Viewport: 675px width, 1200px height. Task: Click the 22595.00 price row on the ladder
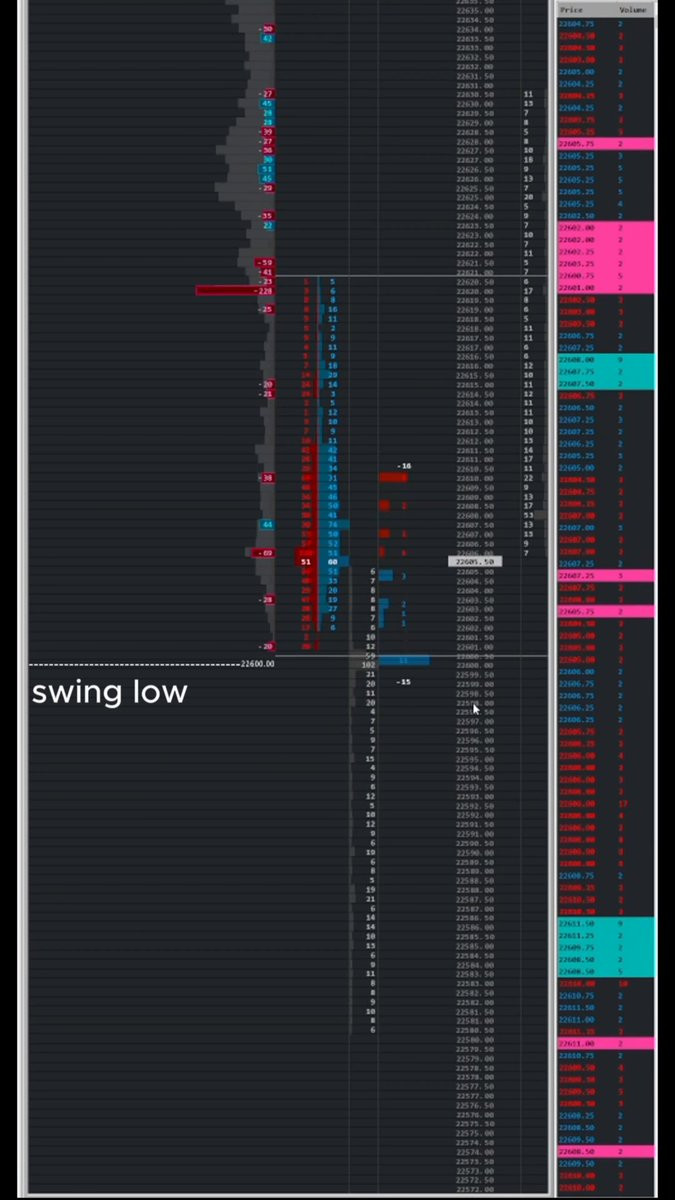[x=475, y=759]
